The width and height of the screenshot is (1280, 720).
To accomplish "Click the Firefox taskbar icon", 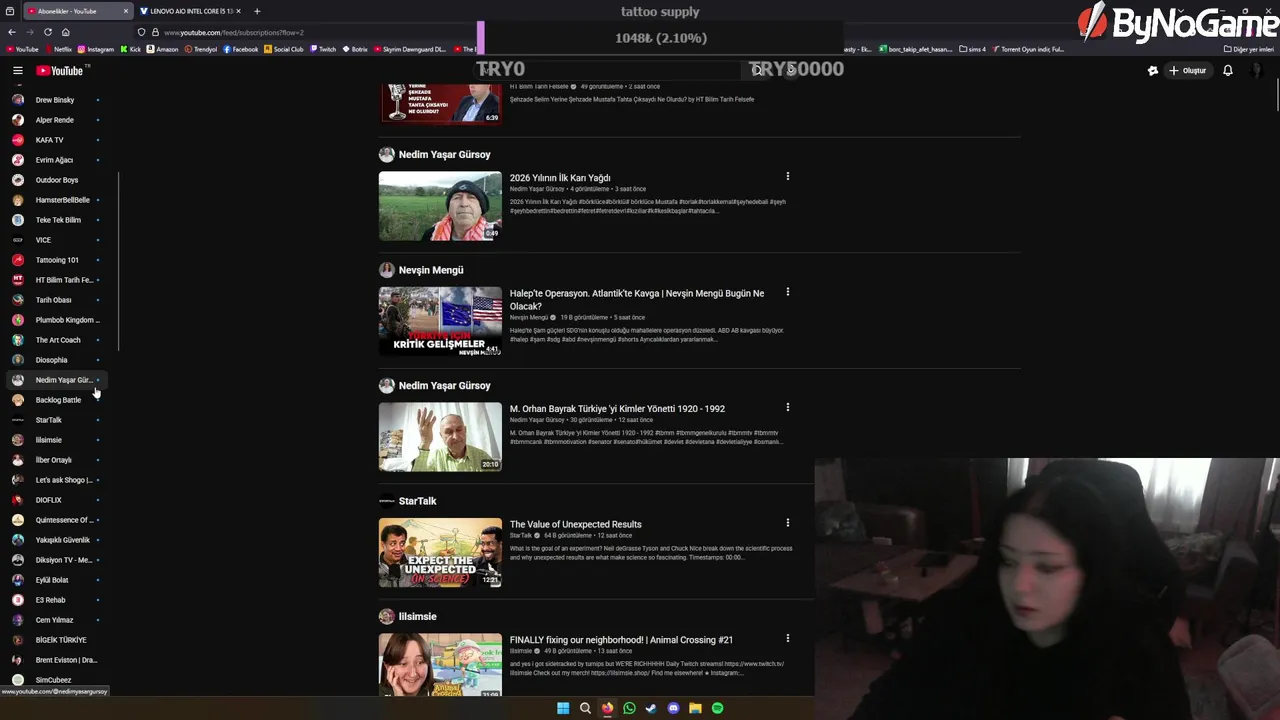I will pyautogui.click(x=607, y=708).
